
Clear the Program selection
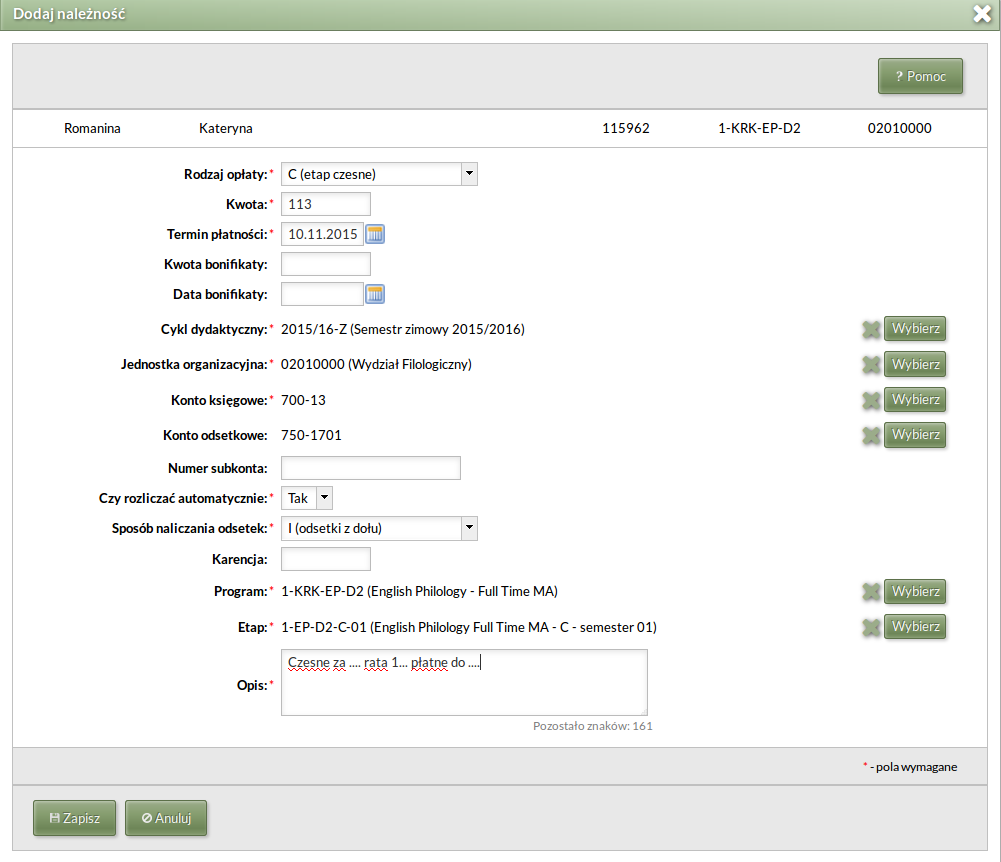pos(871,592)
